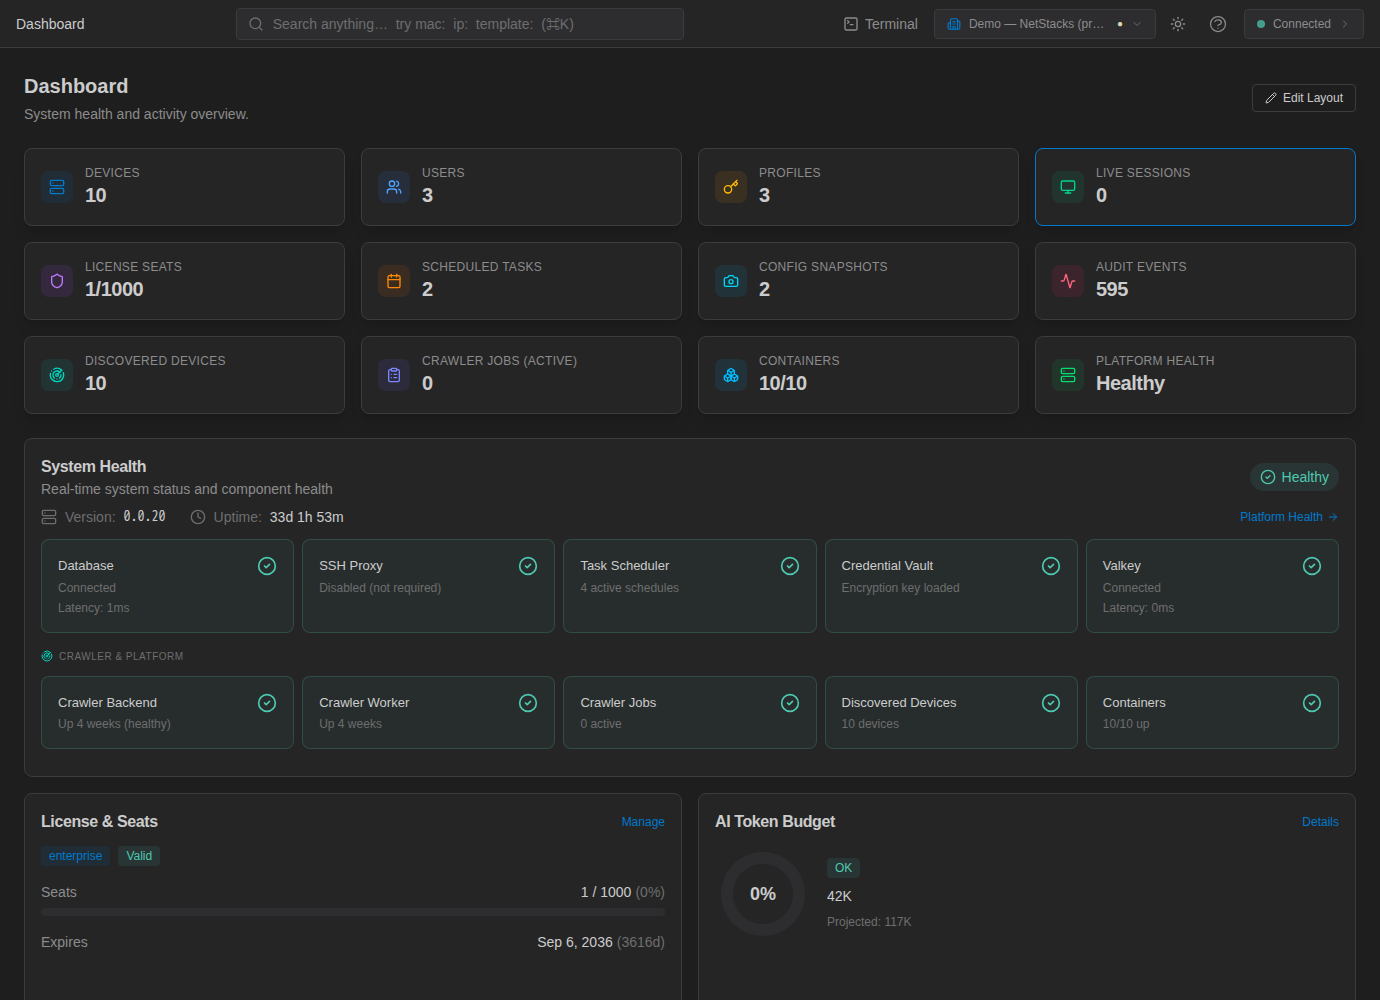Click the Config Snapshots camera icon
This screenshot has width=1380, height=1000.
point(731,281)
